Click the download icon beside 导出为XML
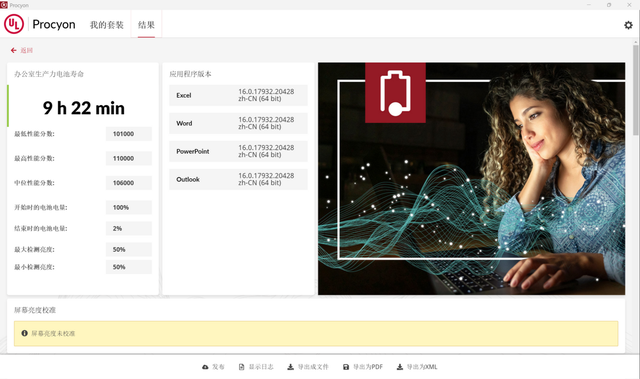Image resolution: width=640 pixels, height=379 pixels. (400, 367)
